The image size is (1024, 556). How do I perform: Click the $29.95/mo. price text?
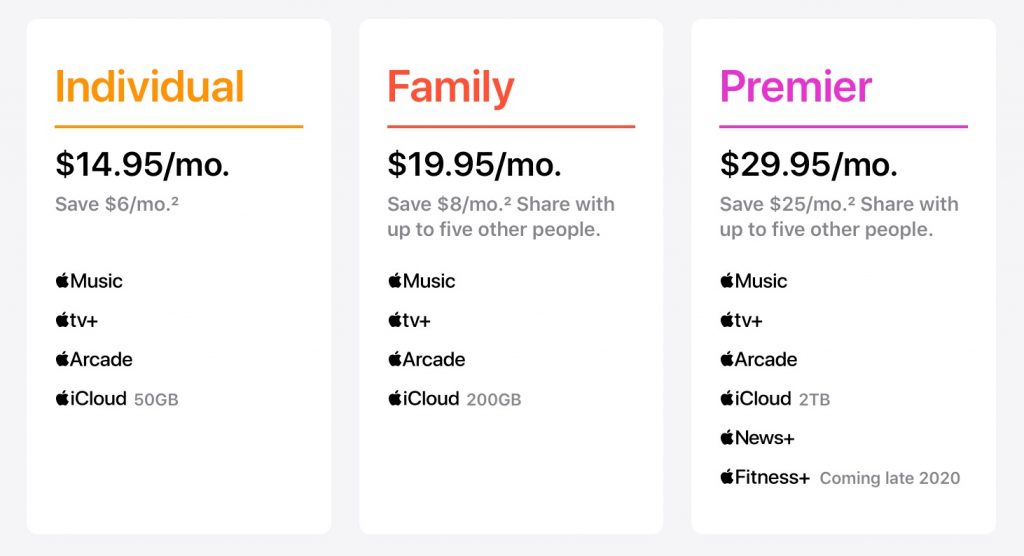click(x=808, y=164)
